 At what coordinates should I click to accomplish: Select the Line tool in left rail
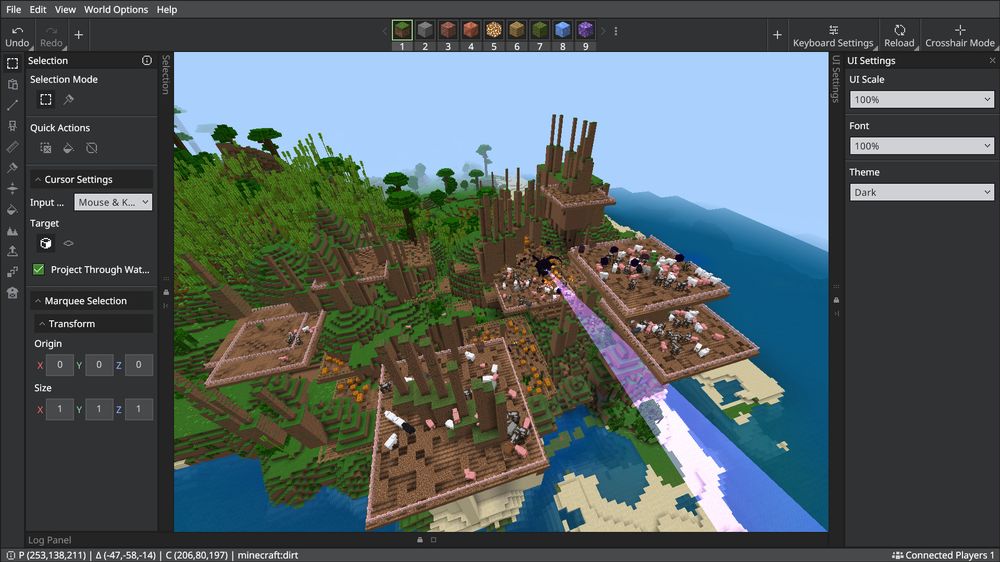[12, 105]
